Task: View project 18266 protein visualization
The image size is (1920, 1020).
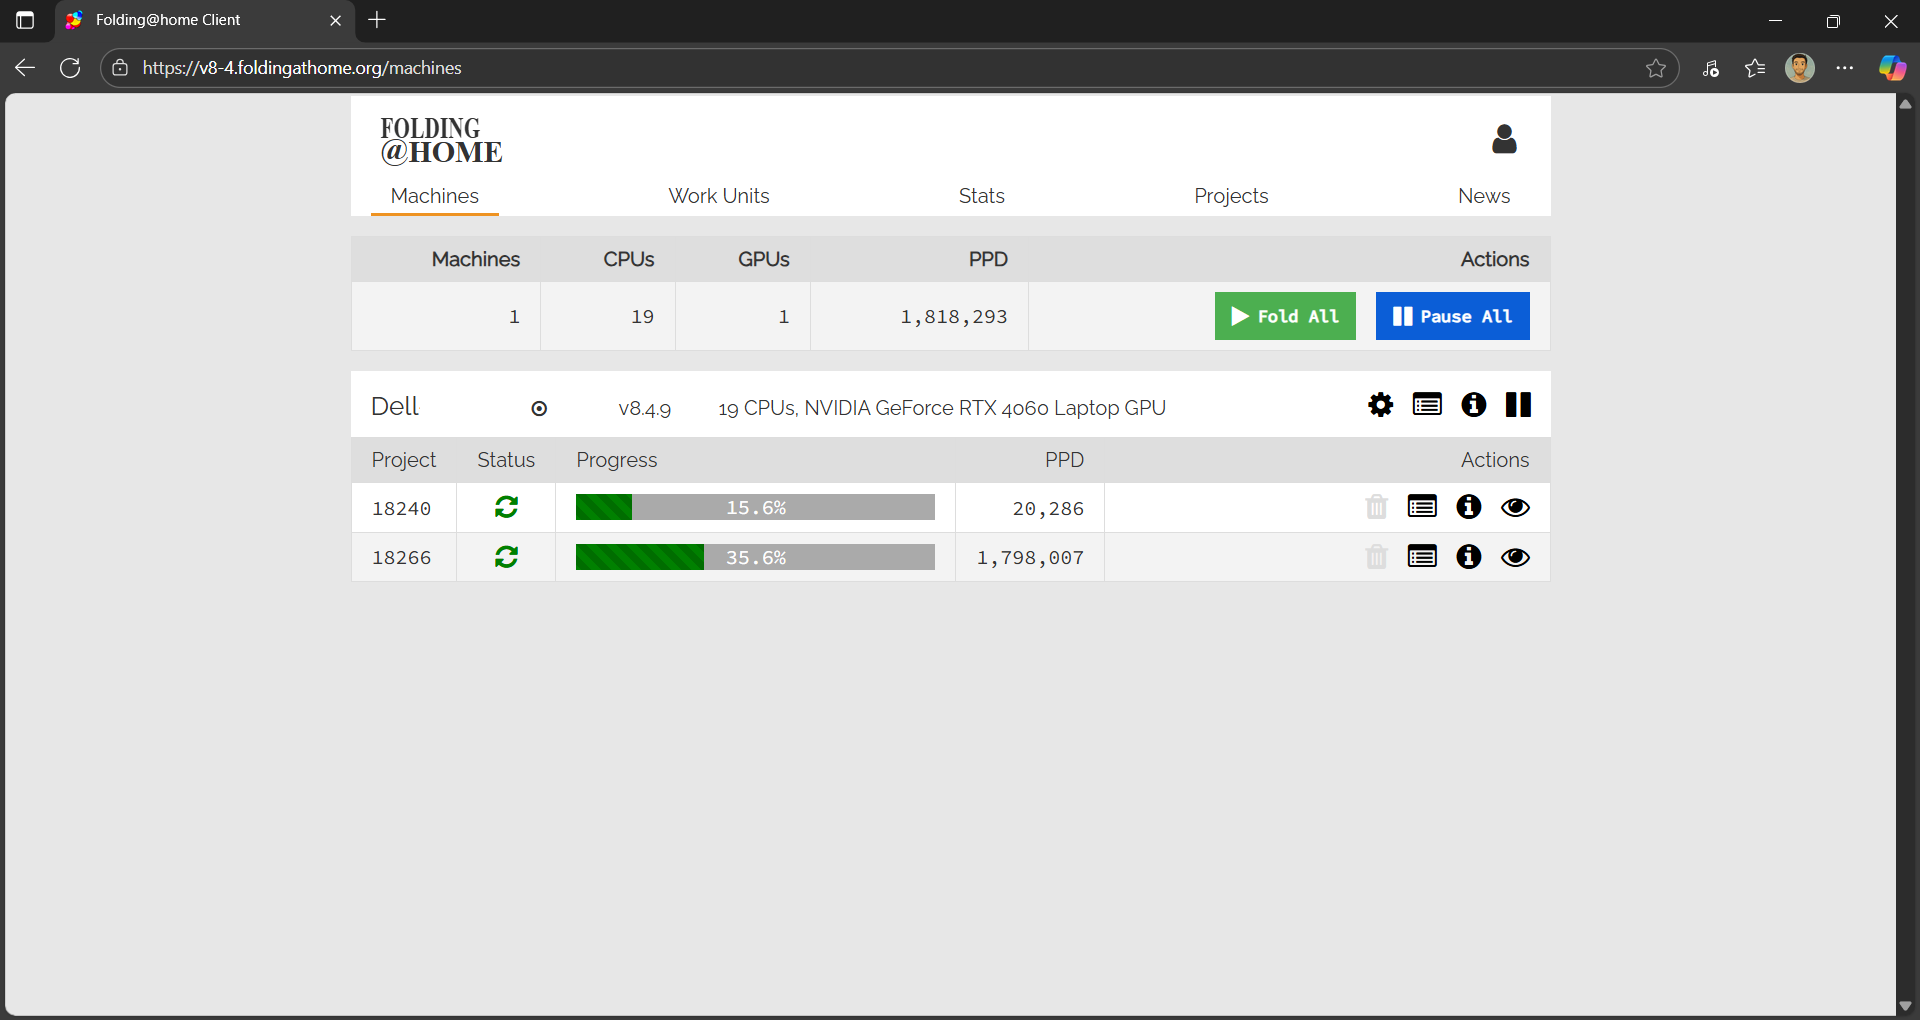Action: pos(1515,557)
